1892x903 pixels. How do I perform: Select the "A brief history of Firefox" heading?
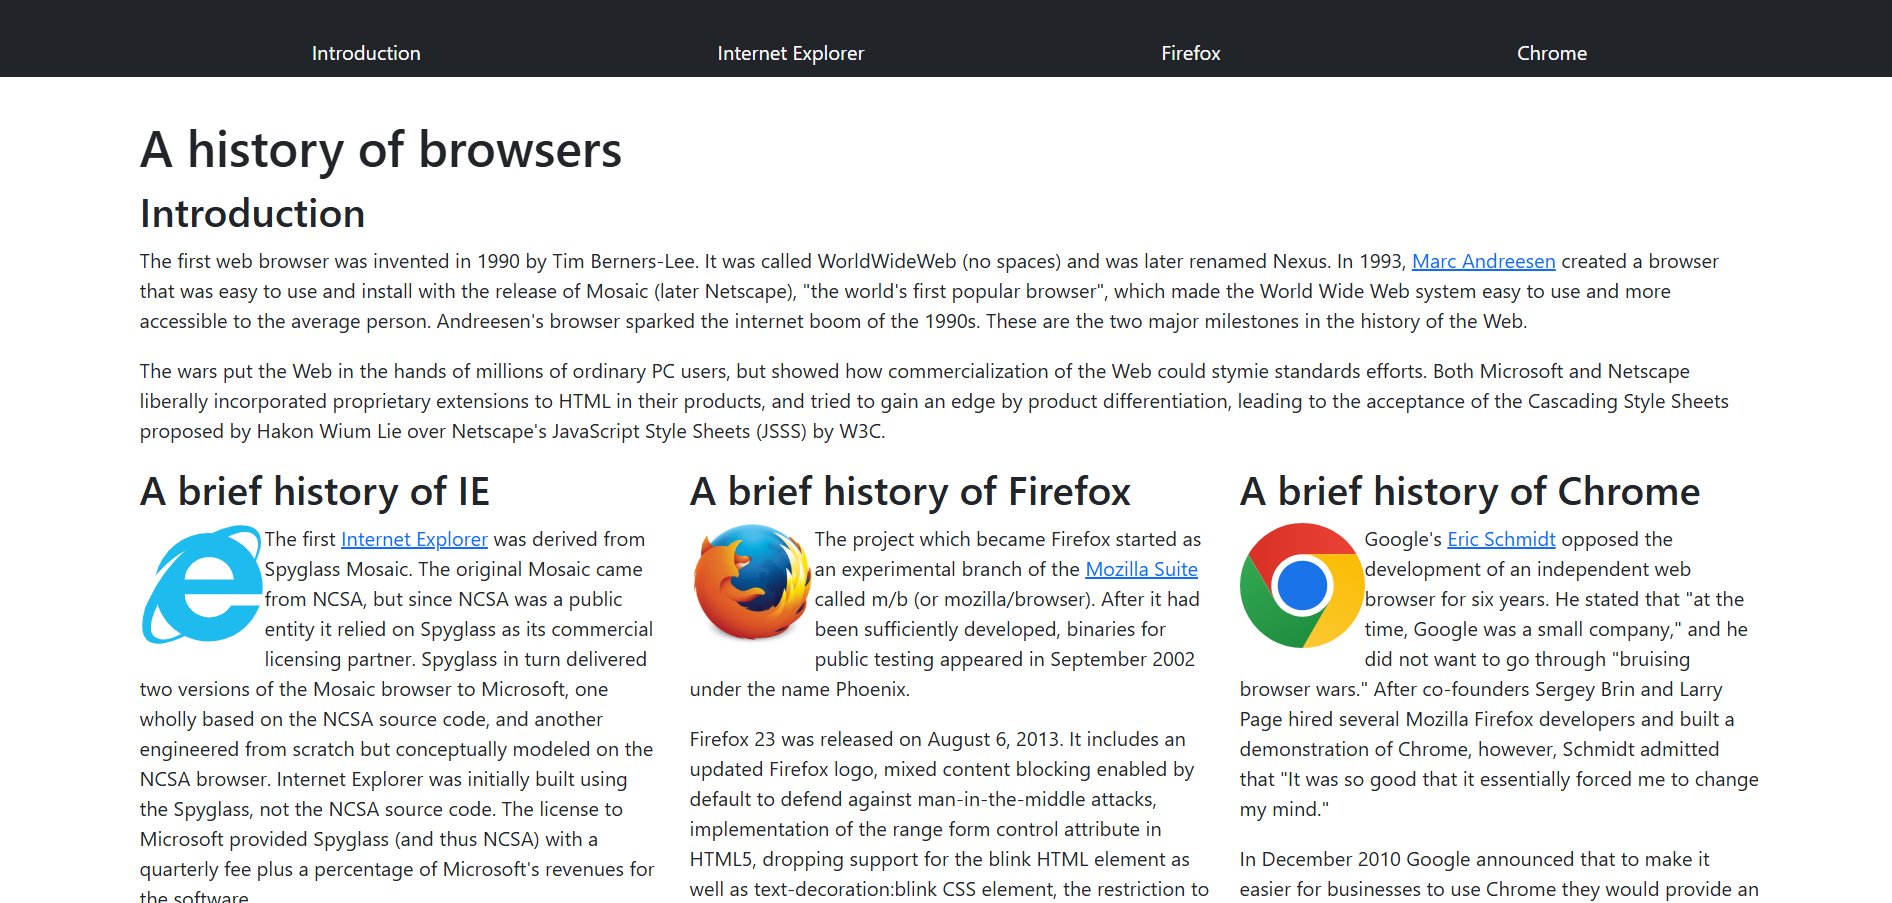coord(910,491)
